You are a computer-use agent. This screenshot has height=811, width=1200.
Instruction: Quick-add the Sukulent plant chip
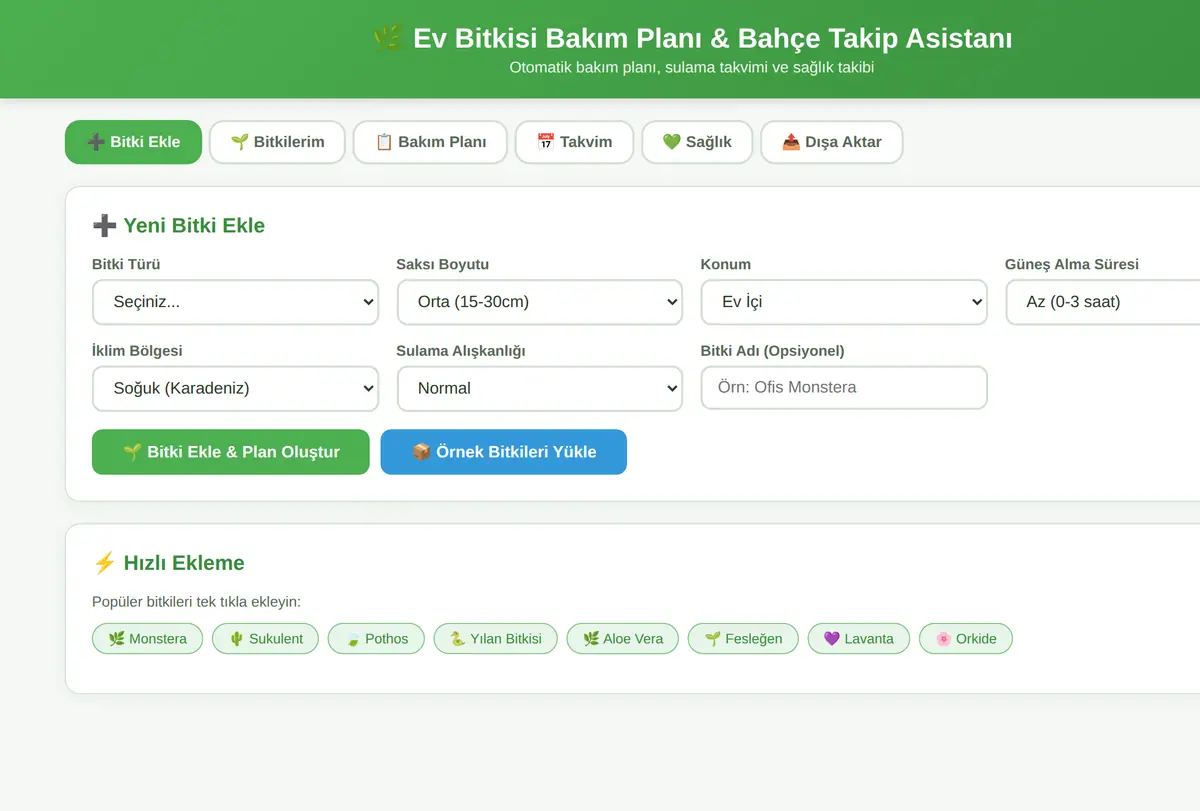point(266,639)
